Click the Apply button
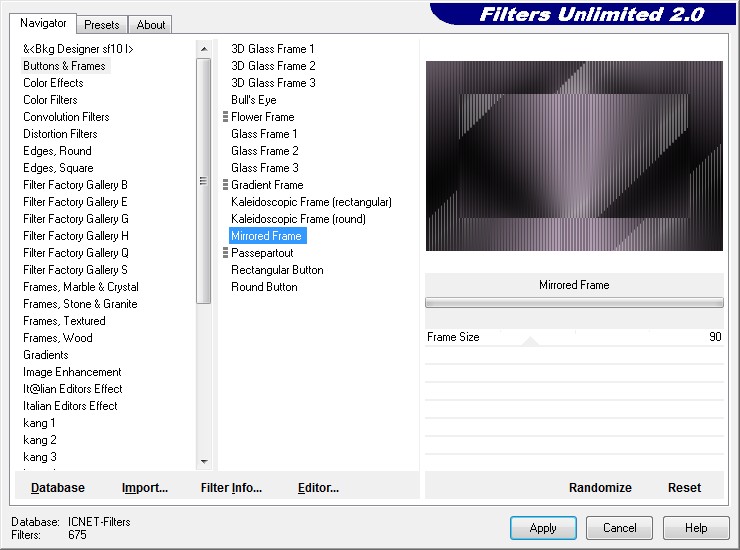 point(543,527)
